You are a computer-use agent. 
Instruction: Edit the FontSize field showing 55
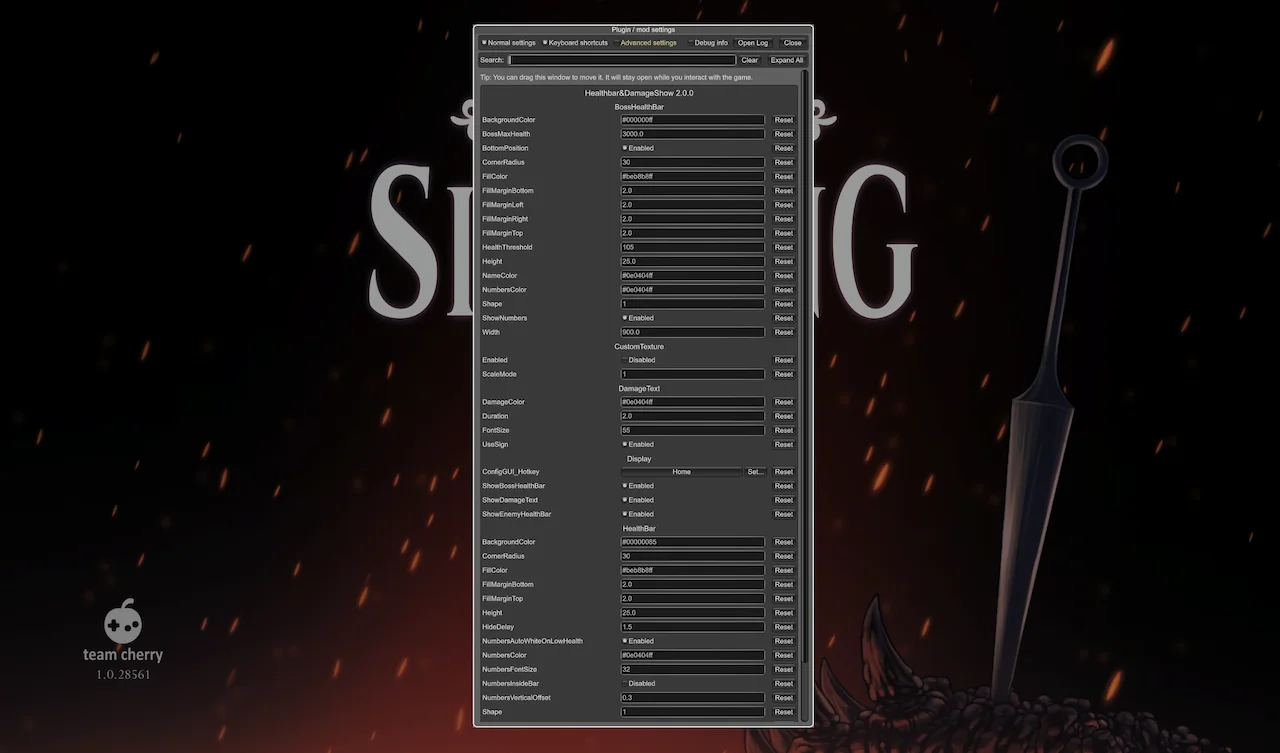[693, 430]
